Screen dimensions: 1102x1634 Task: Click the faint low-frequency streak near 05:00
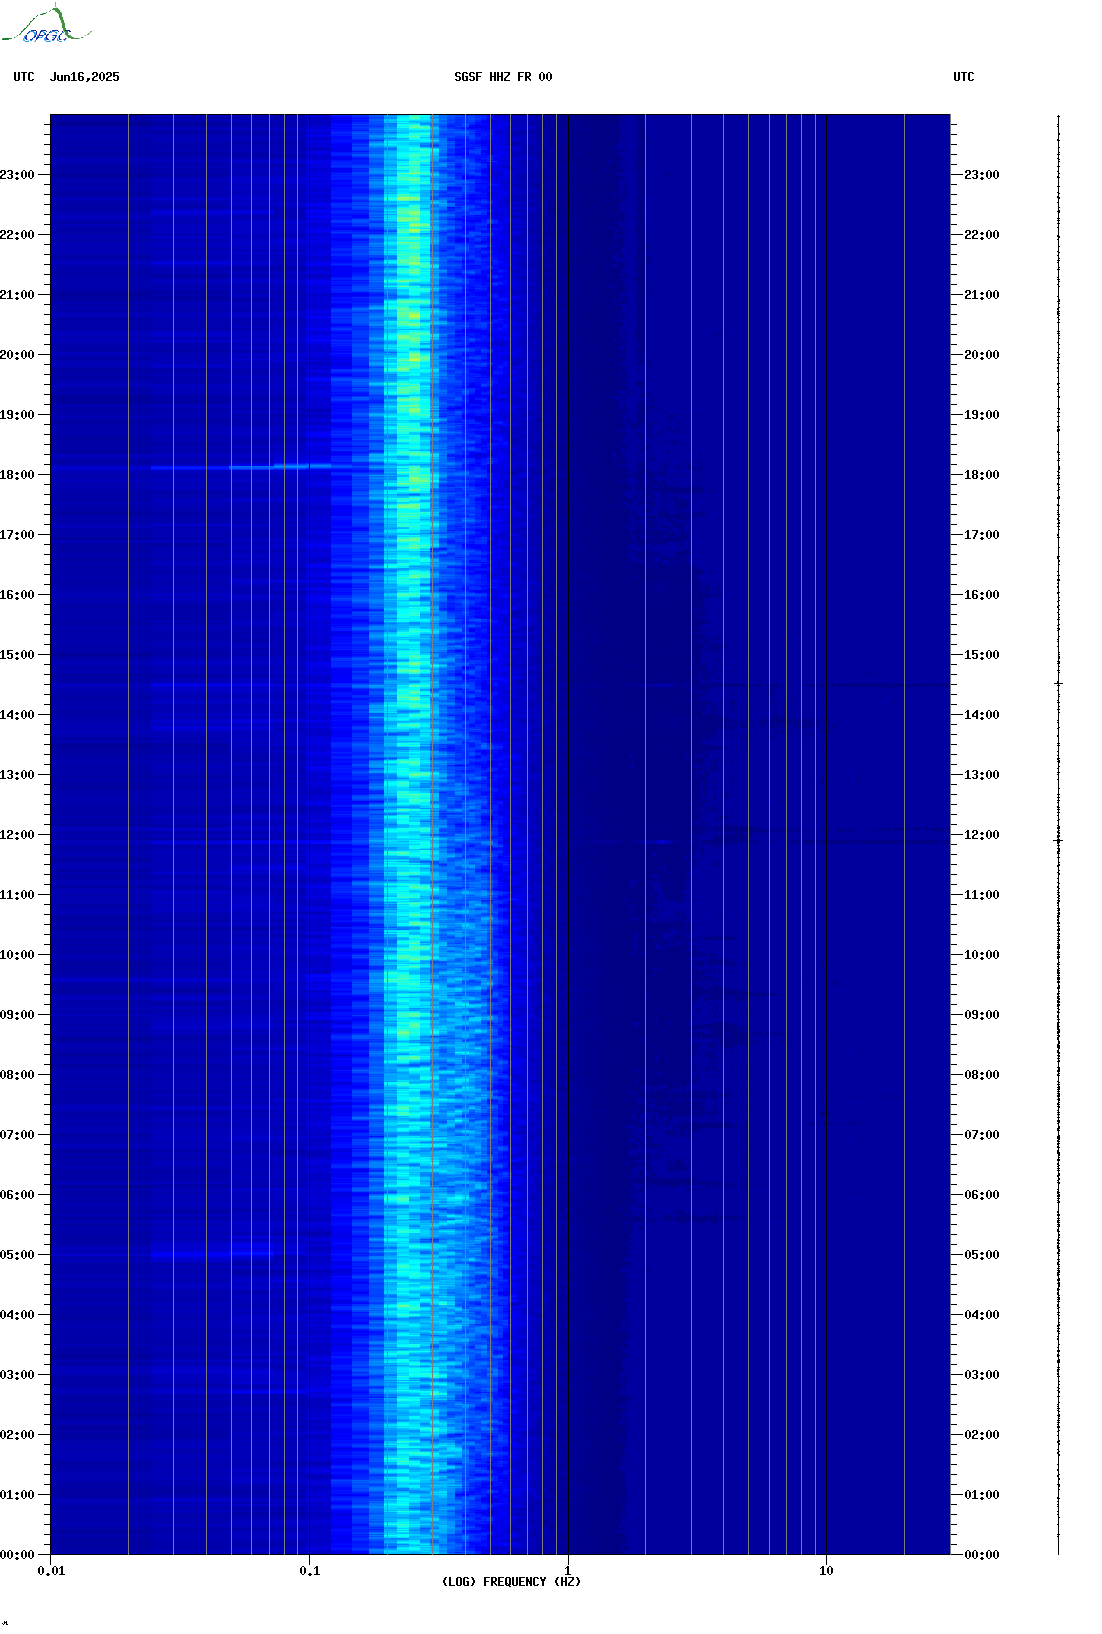pos(212,1252)
